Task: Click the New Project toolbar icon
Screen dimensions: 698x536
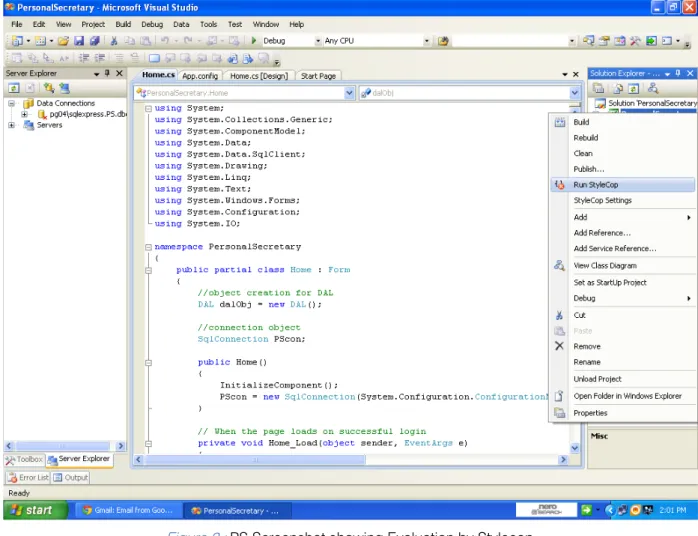Action: coord(16,41)
